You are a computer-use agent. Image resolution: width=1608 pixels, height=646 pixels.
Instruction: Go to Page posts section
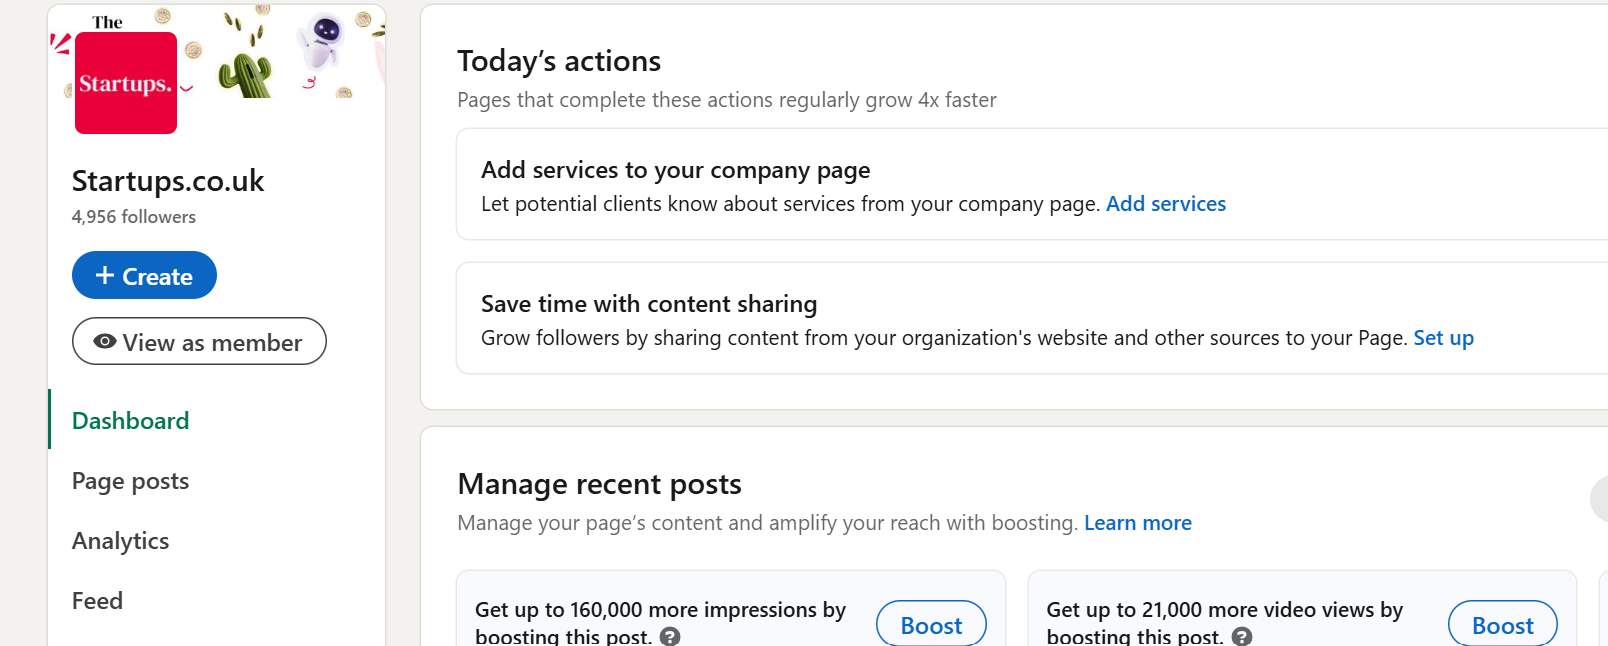click(x=130, y=481)
